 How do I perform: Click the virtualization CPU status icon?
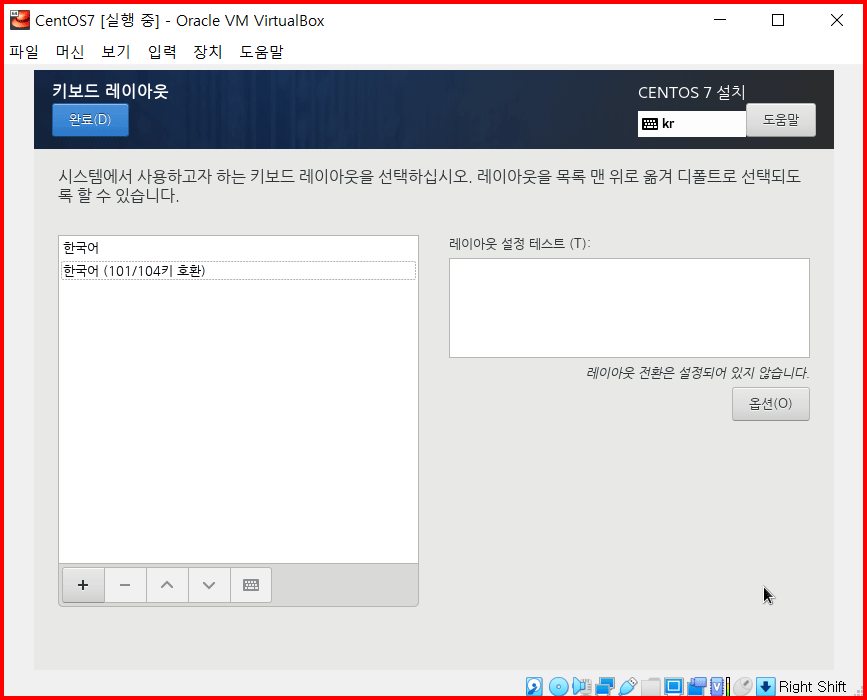click(720, 687)
